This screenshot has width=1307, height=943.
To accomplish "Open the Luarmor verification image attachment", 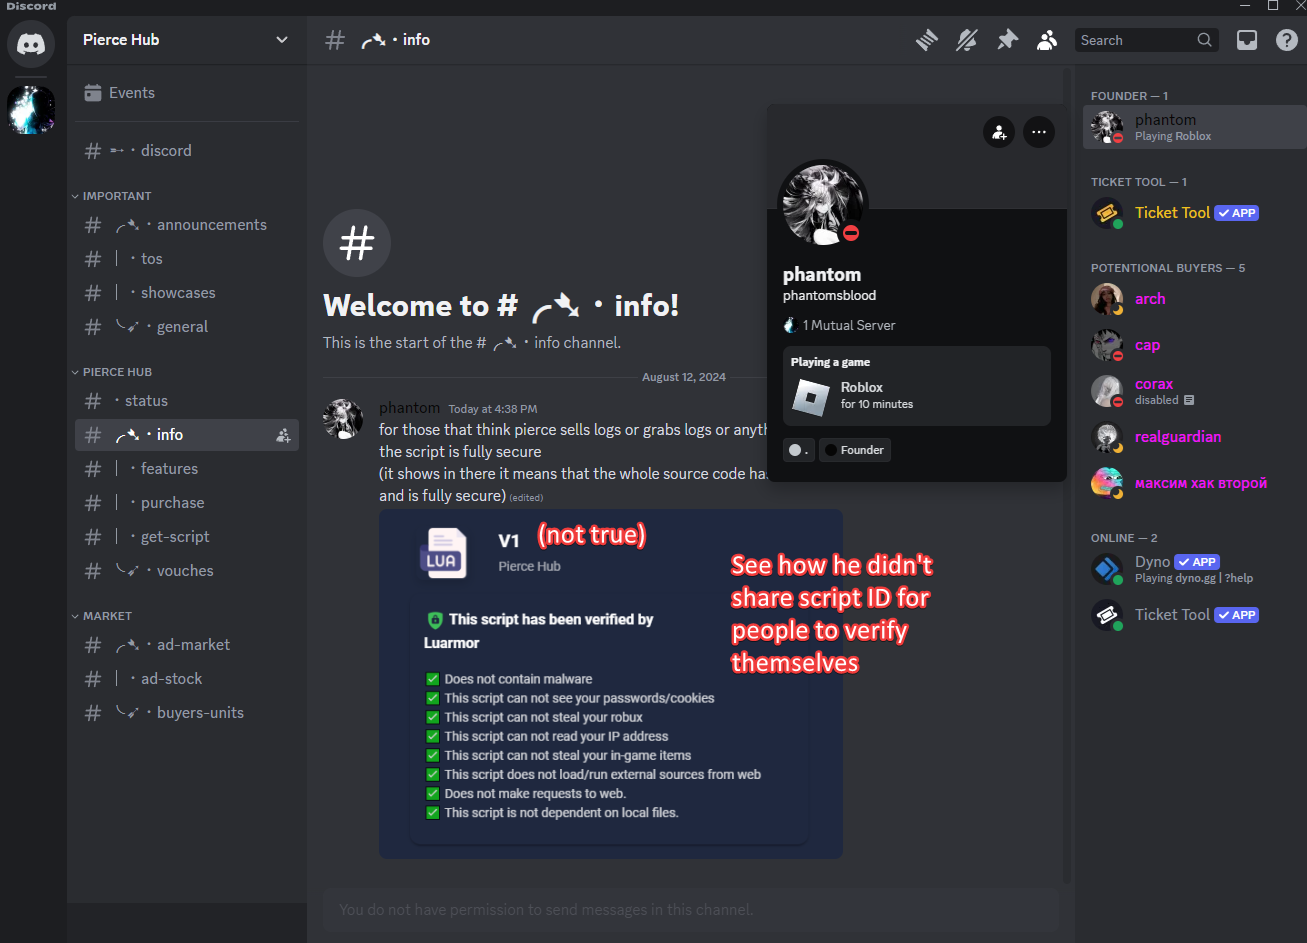I will [x=610, y=684].
